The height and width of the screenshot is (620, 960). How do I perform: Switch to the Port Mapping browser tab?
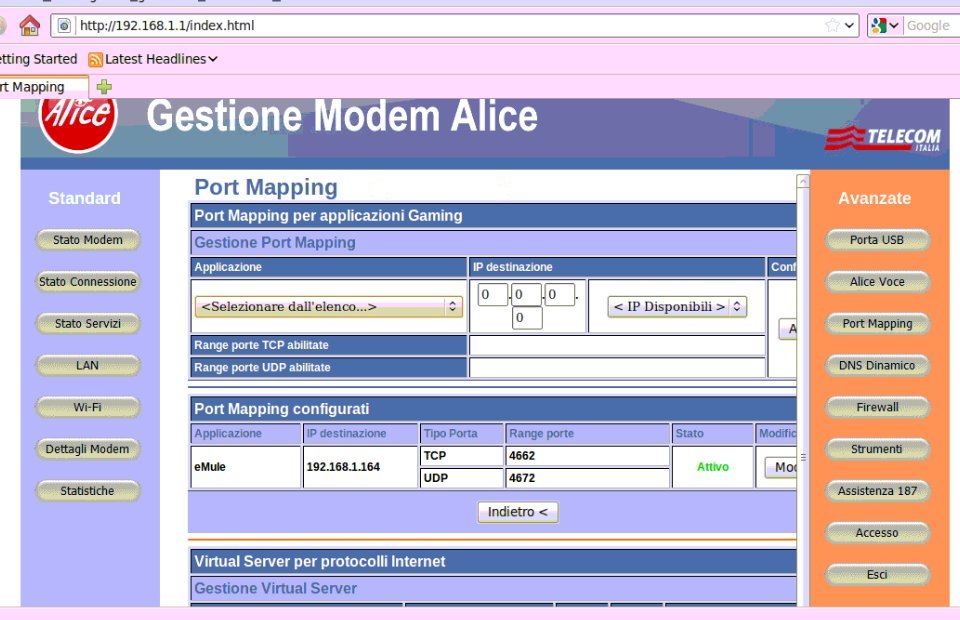pyautogui.click(x=43, y=87)
